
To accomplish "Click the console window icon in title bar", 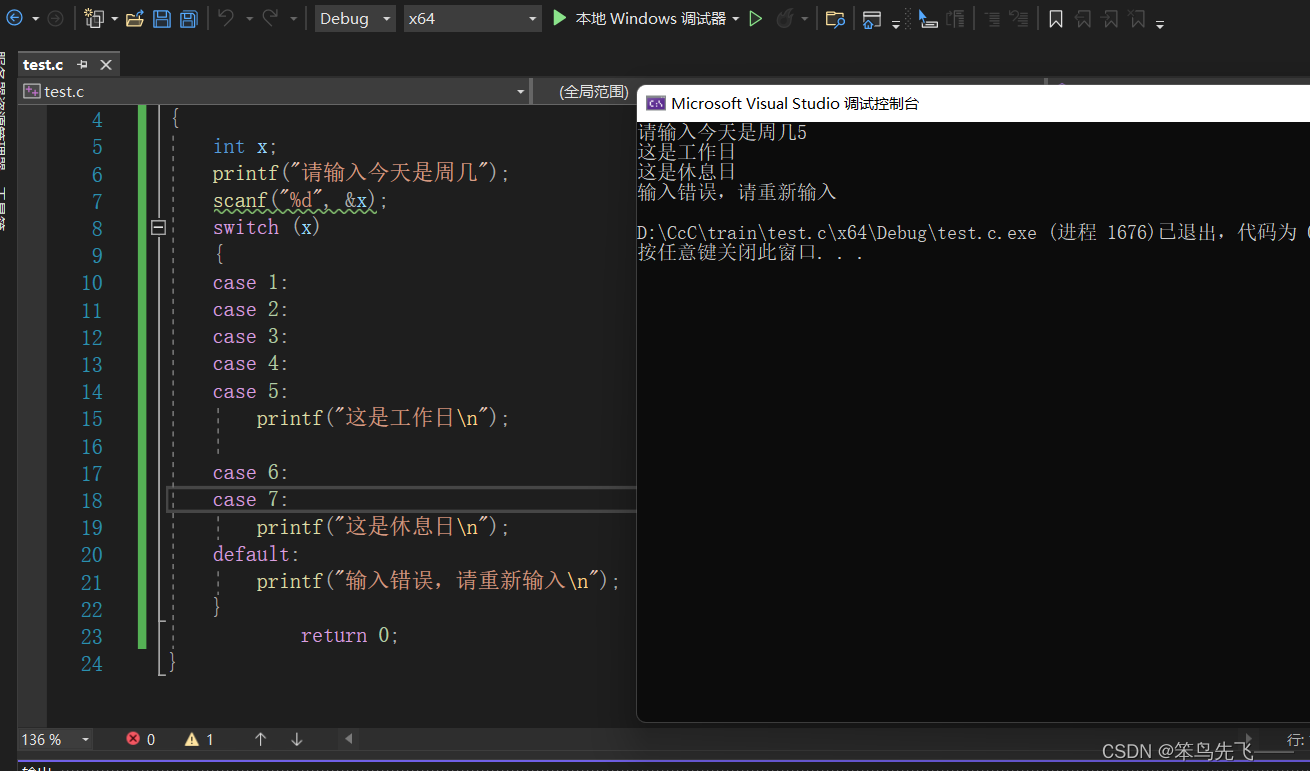I will [x=656, y=103].
